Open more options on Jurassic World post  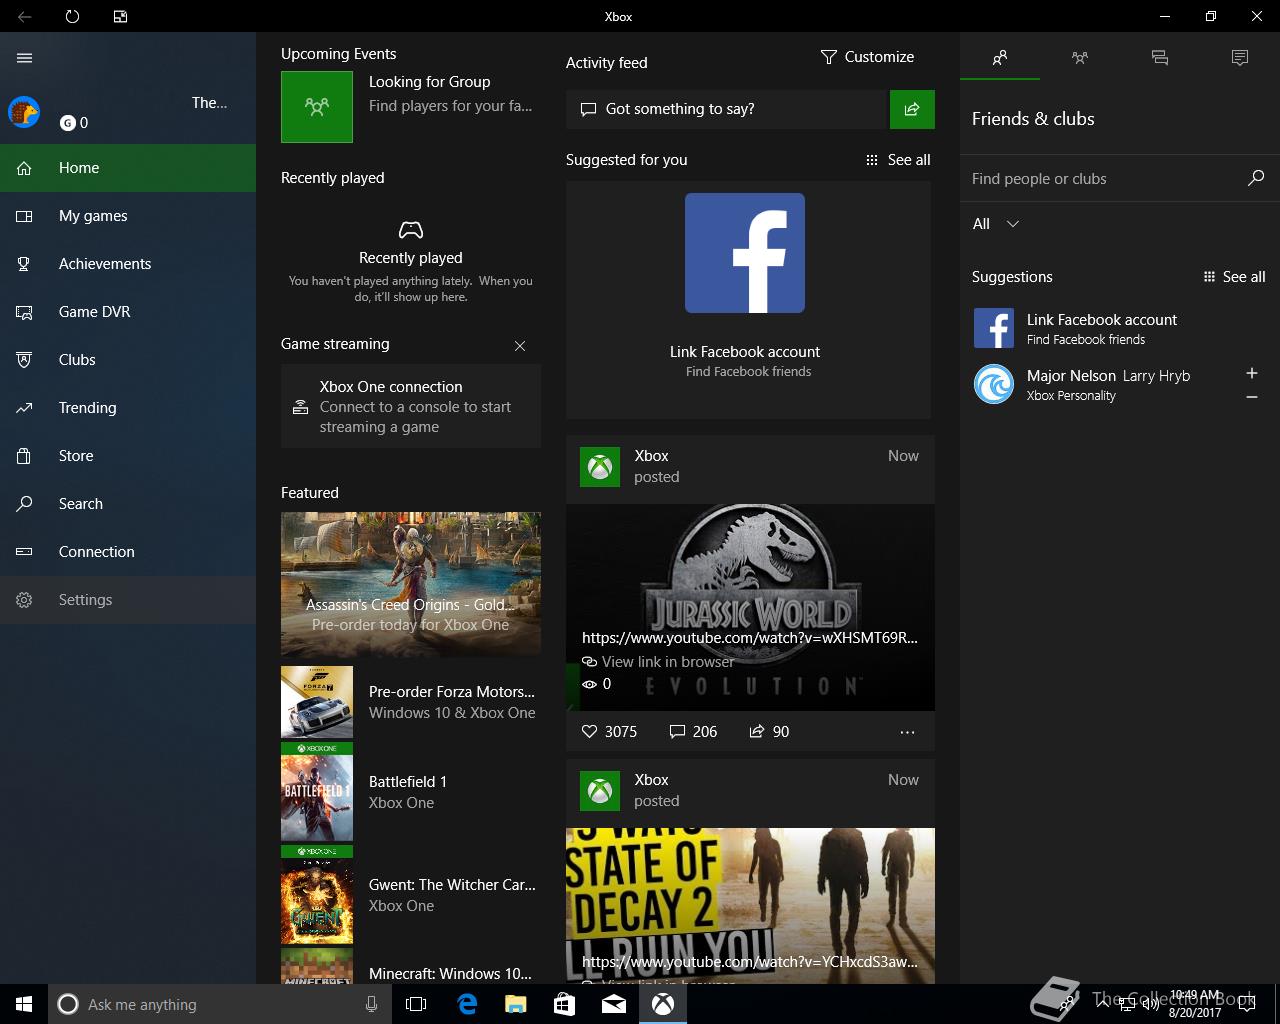(x=907, y=732)
